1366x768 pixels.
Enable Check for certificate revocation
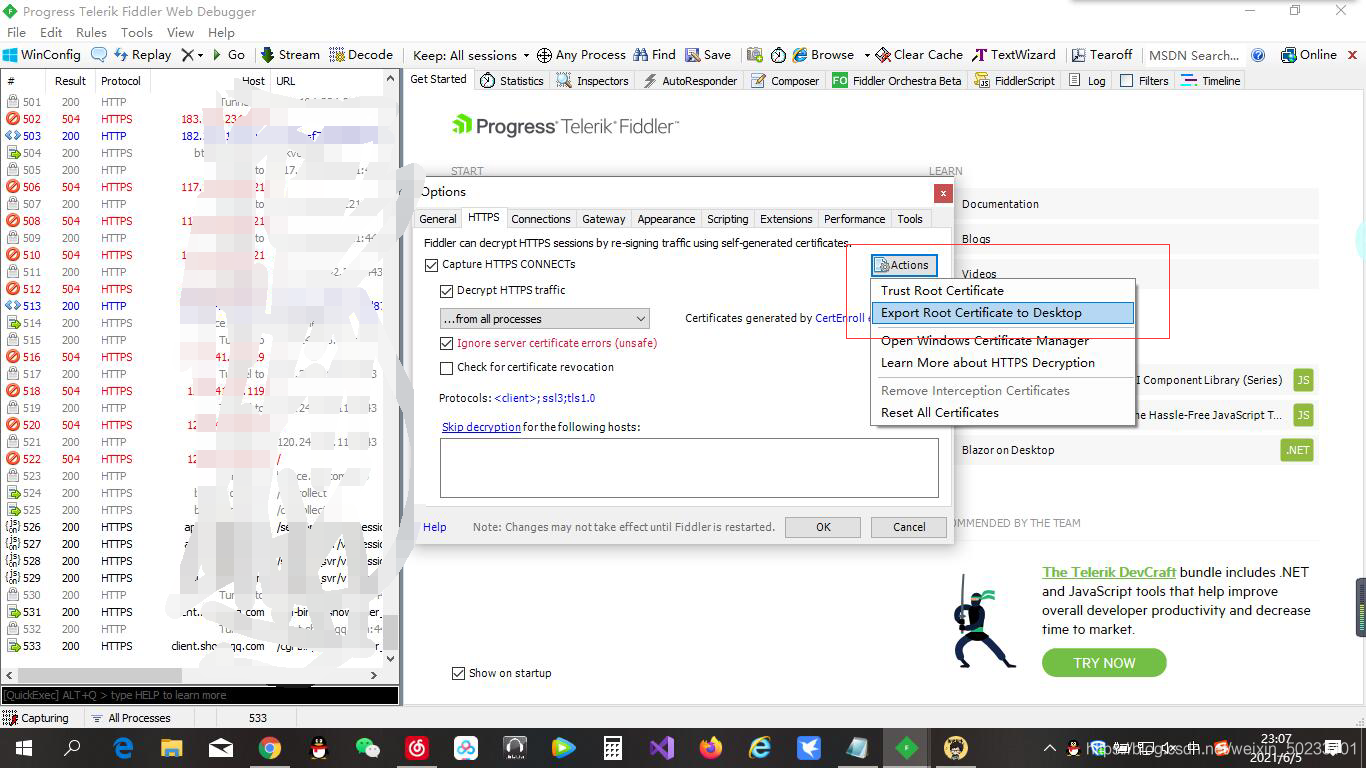[447, 367]
